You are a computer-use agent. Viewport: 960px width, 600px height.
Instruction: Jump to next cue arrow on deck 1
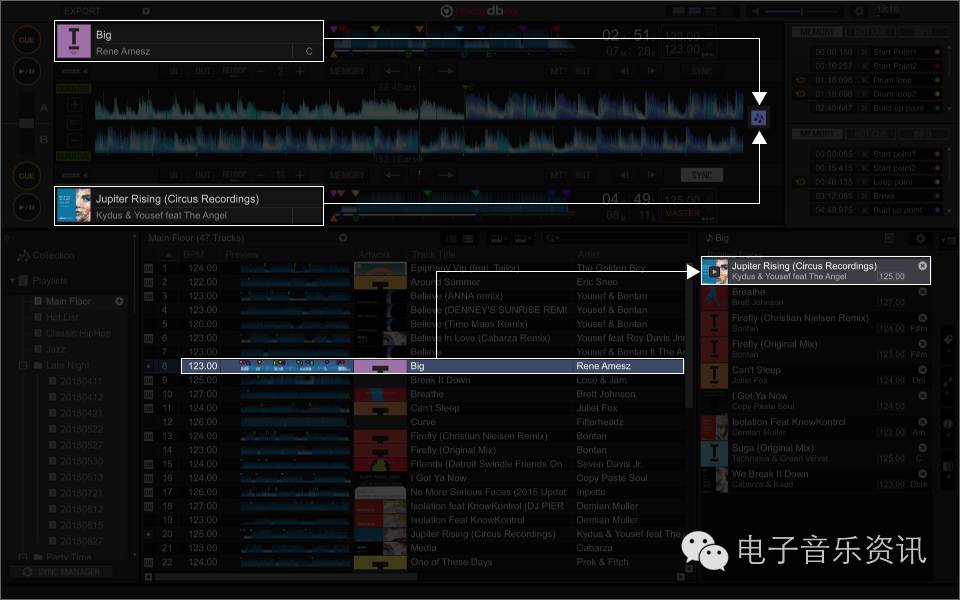446,71
